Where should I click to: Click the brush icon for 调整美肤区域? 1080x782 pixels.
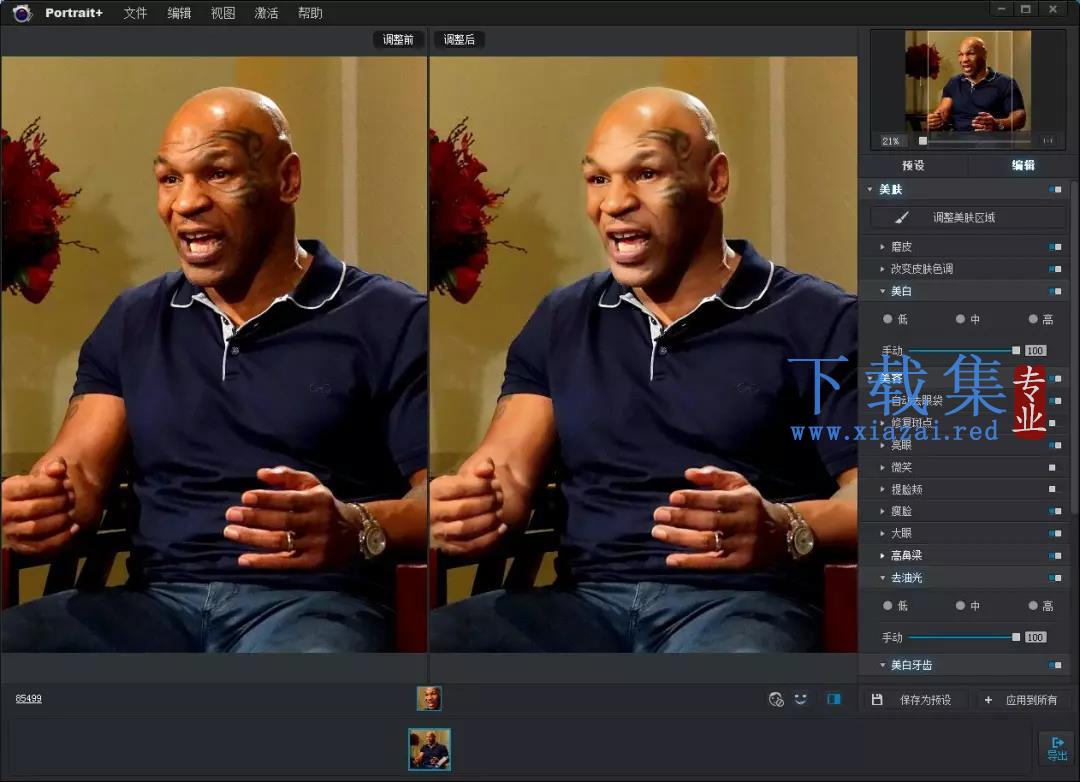coord(902,218)
